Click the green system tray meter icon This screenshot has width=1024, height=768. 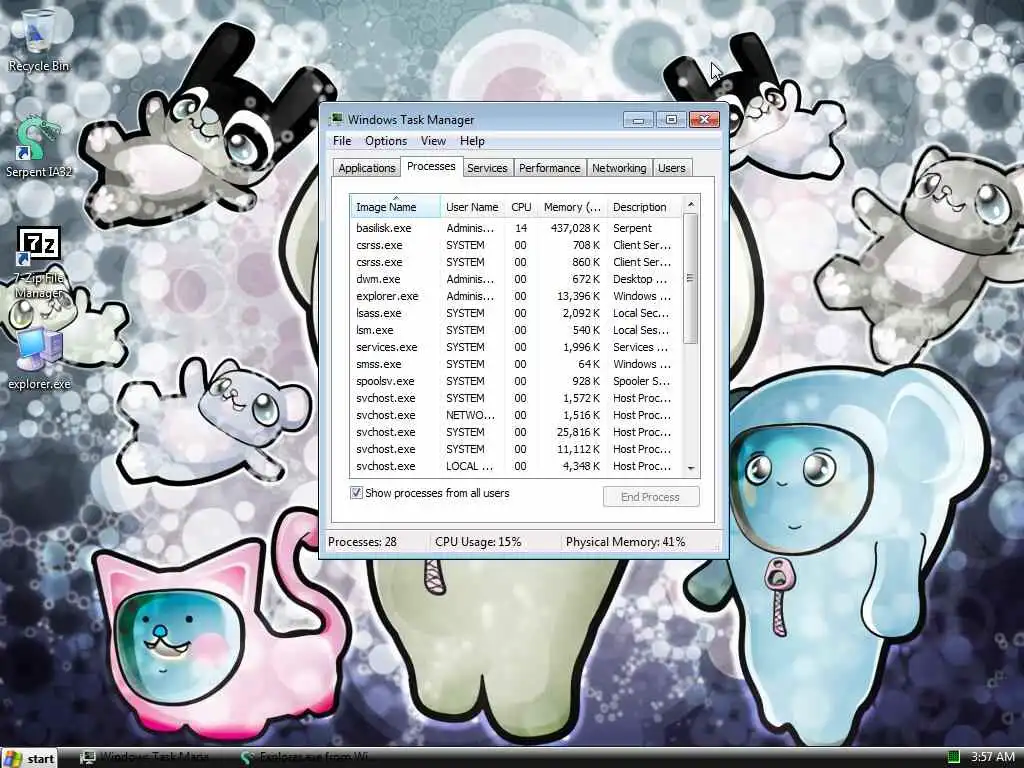(953, 757)
